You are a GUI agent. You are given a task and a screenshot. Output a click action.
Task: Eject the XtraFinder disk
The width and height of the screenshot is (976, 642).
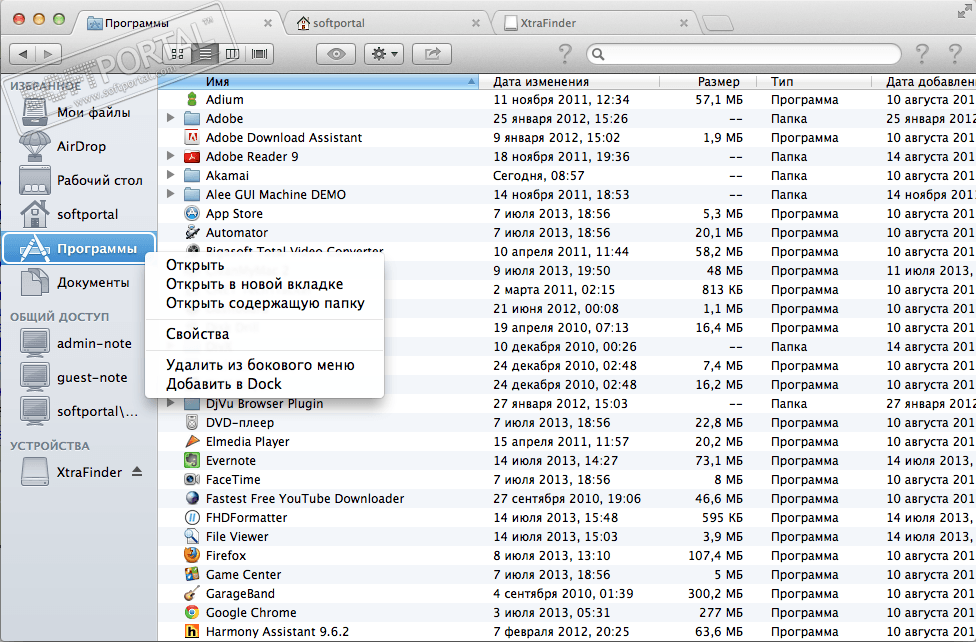(138, 472)
